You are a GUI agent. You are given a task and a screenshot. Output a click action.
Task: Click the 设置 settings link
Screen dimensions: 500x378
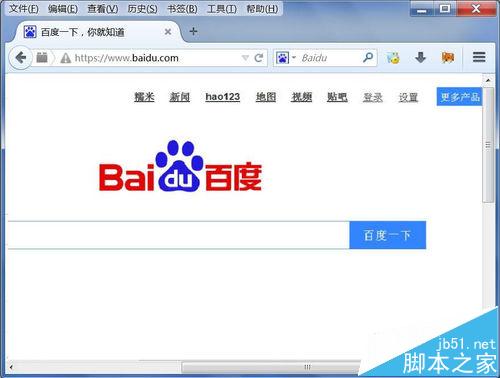(408, 97)
